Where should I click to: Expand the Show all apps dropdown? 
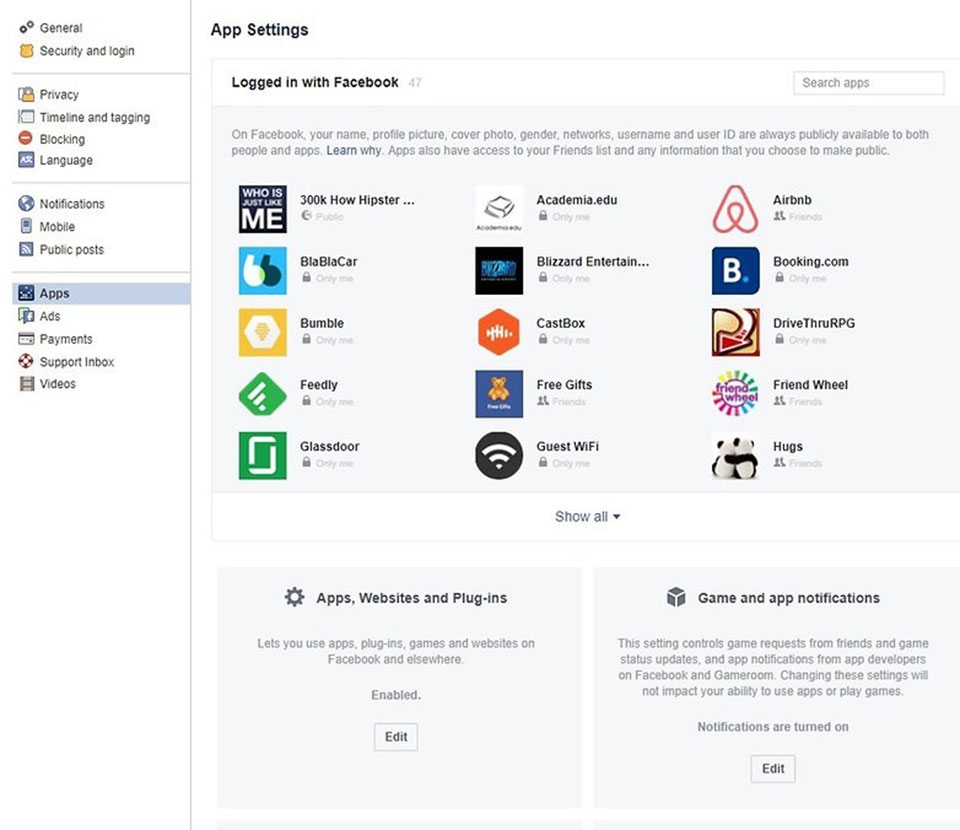pyautogui.click(x=587, y=517)
